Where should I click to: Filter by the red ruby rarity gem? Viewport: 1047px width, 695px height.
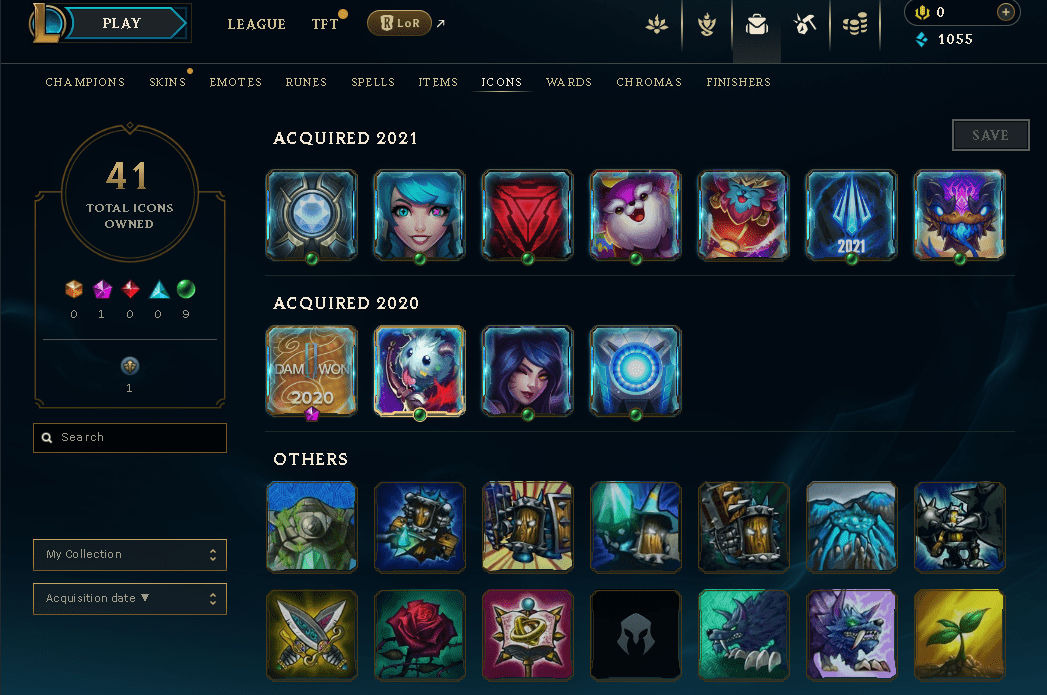pos(130,289)
